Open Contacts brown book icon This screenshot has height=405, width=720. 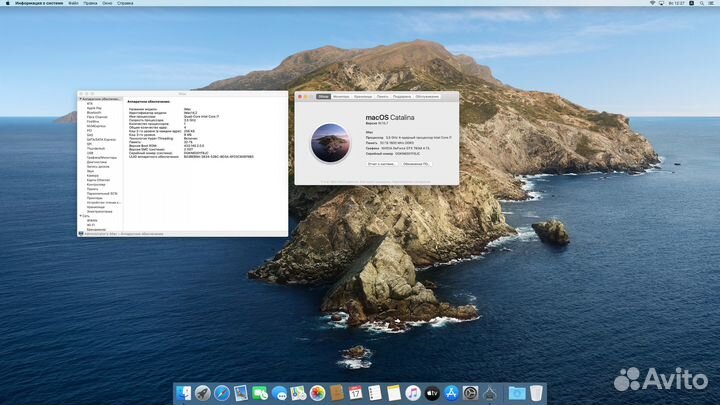[337, 393]
